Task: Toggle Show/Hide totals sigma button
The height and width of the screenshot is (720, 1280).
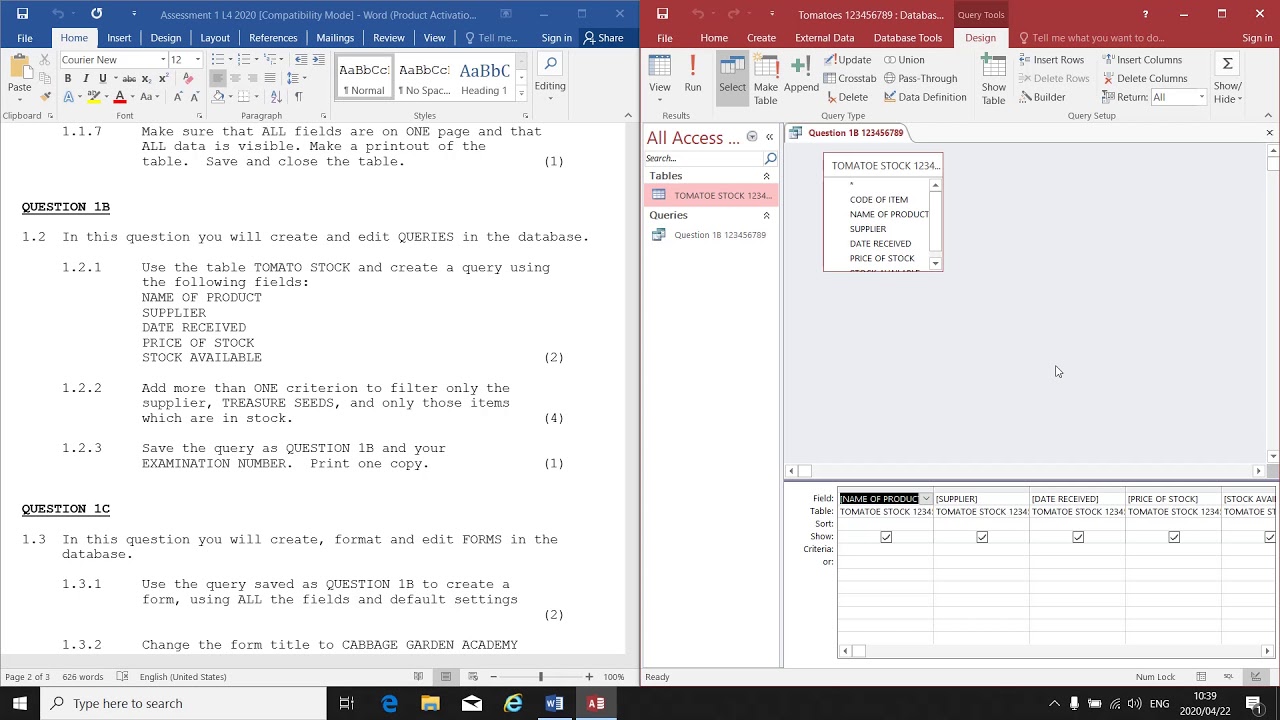Action: (x=1227, y=78)
